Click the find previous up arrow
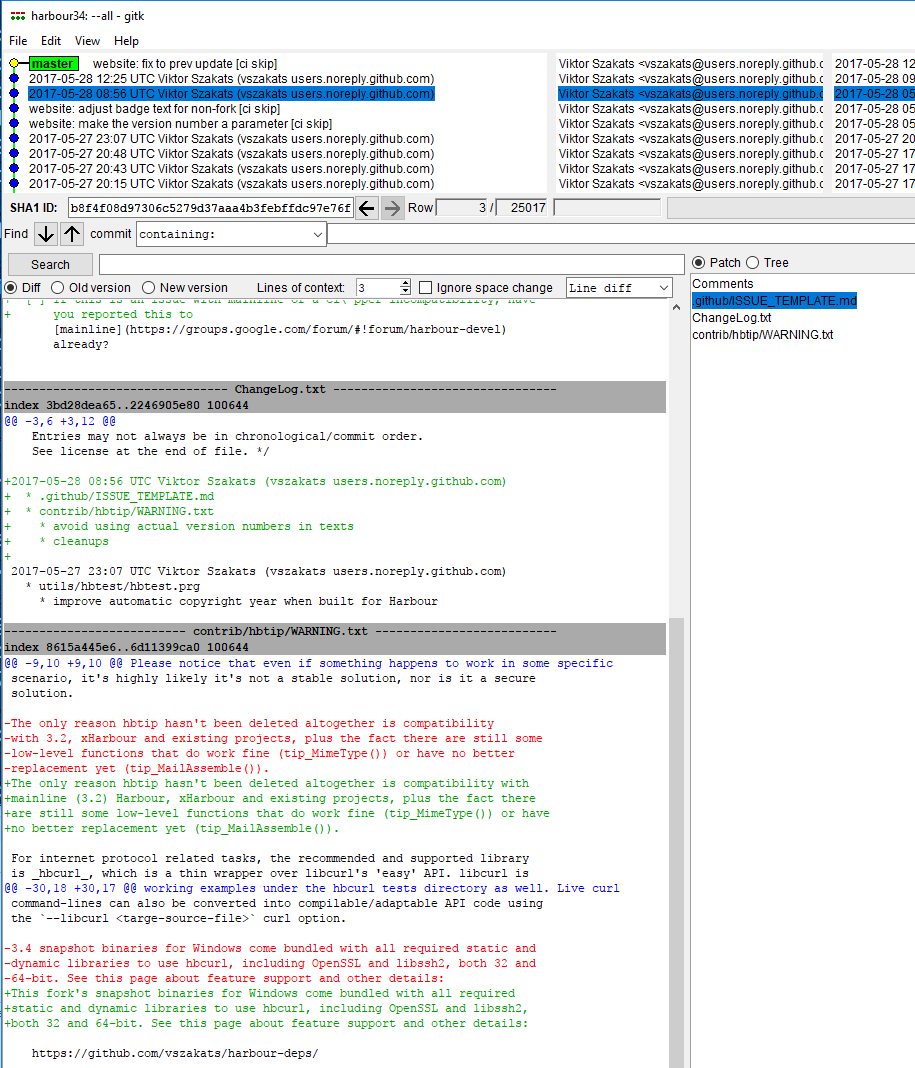Image resolution: width=915 pixels, height=1068 pixels. [x=72, y=234]
